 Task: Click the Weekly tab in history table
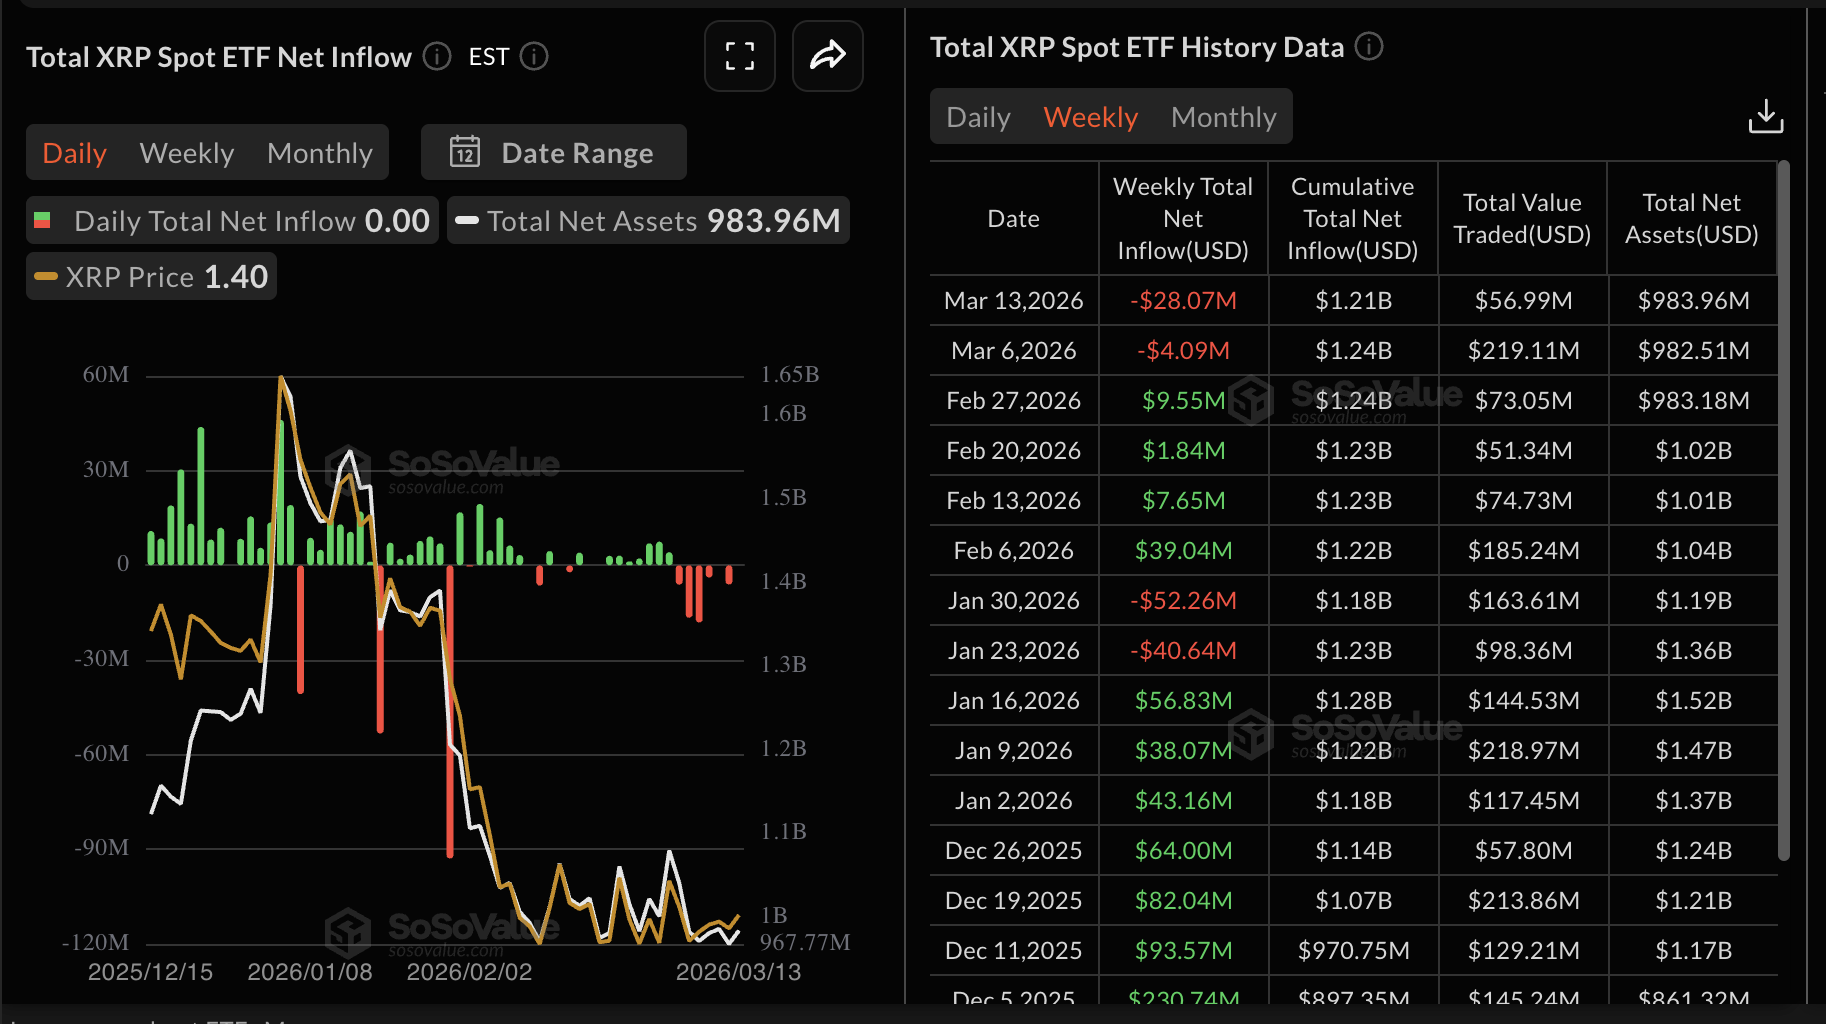1090,117
